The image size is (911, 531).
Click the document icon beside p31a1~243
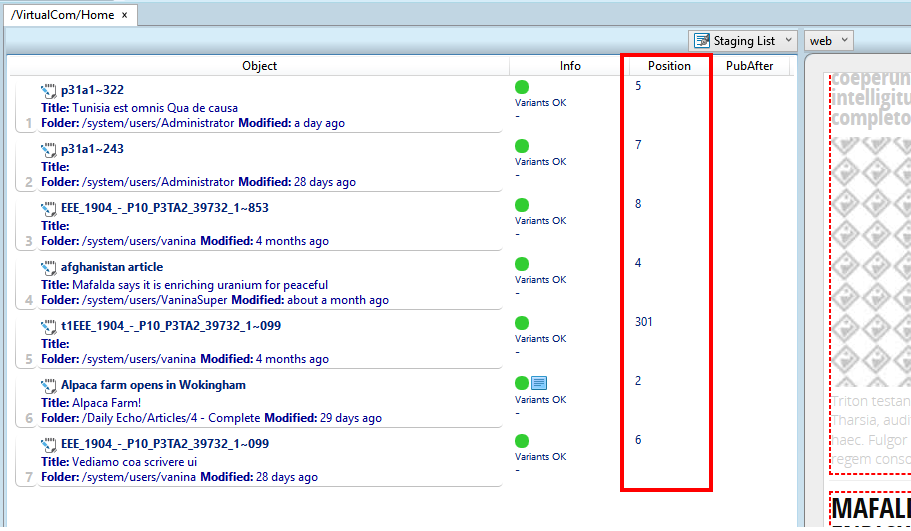[49, 150]
